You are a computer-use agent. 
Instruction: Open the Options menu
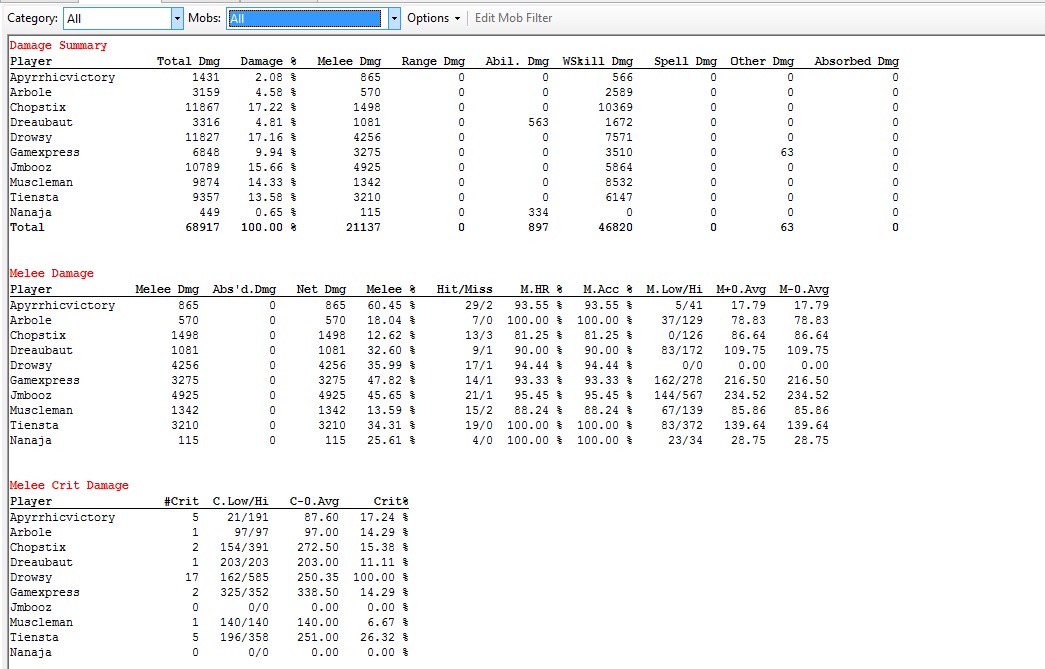point(433,18)
